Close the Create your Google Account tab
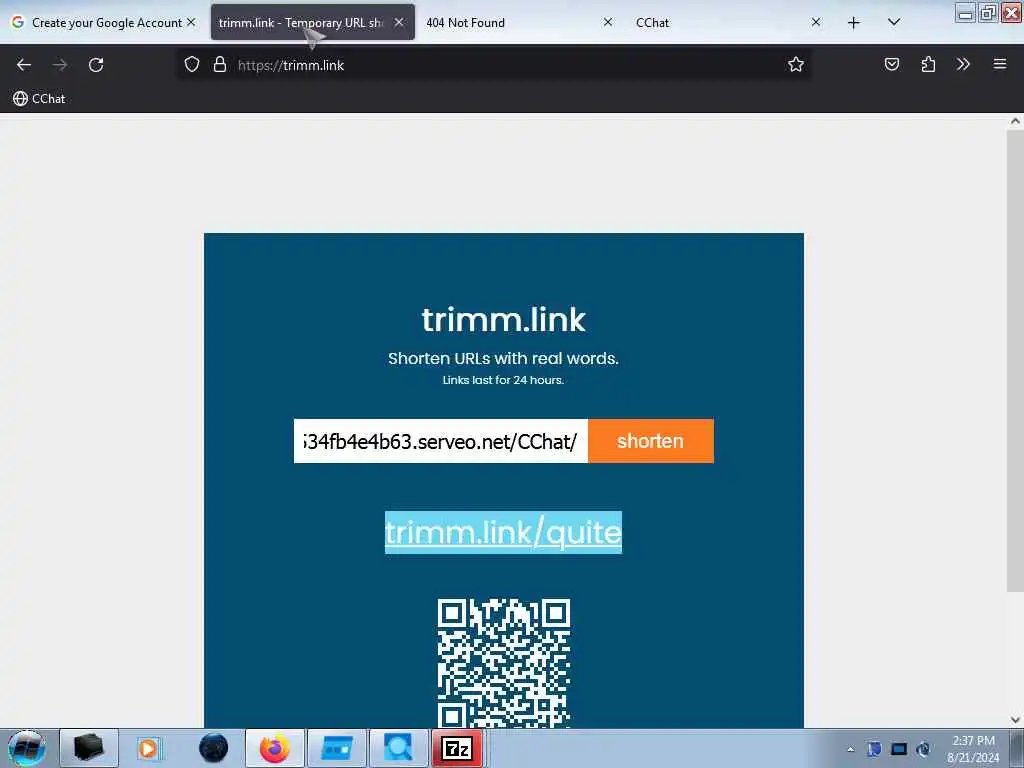The image size is (1024, 768). [x=191, y=22]
